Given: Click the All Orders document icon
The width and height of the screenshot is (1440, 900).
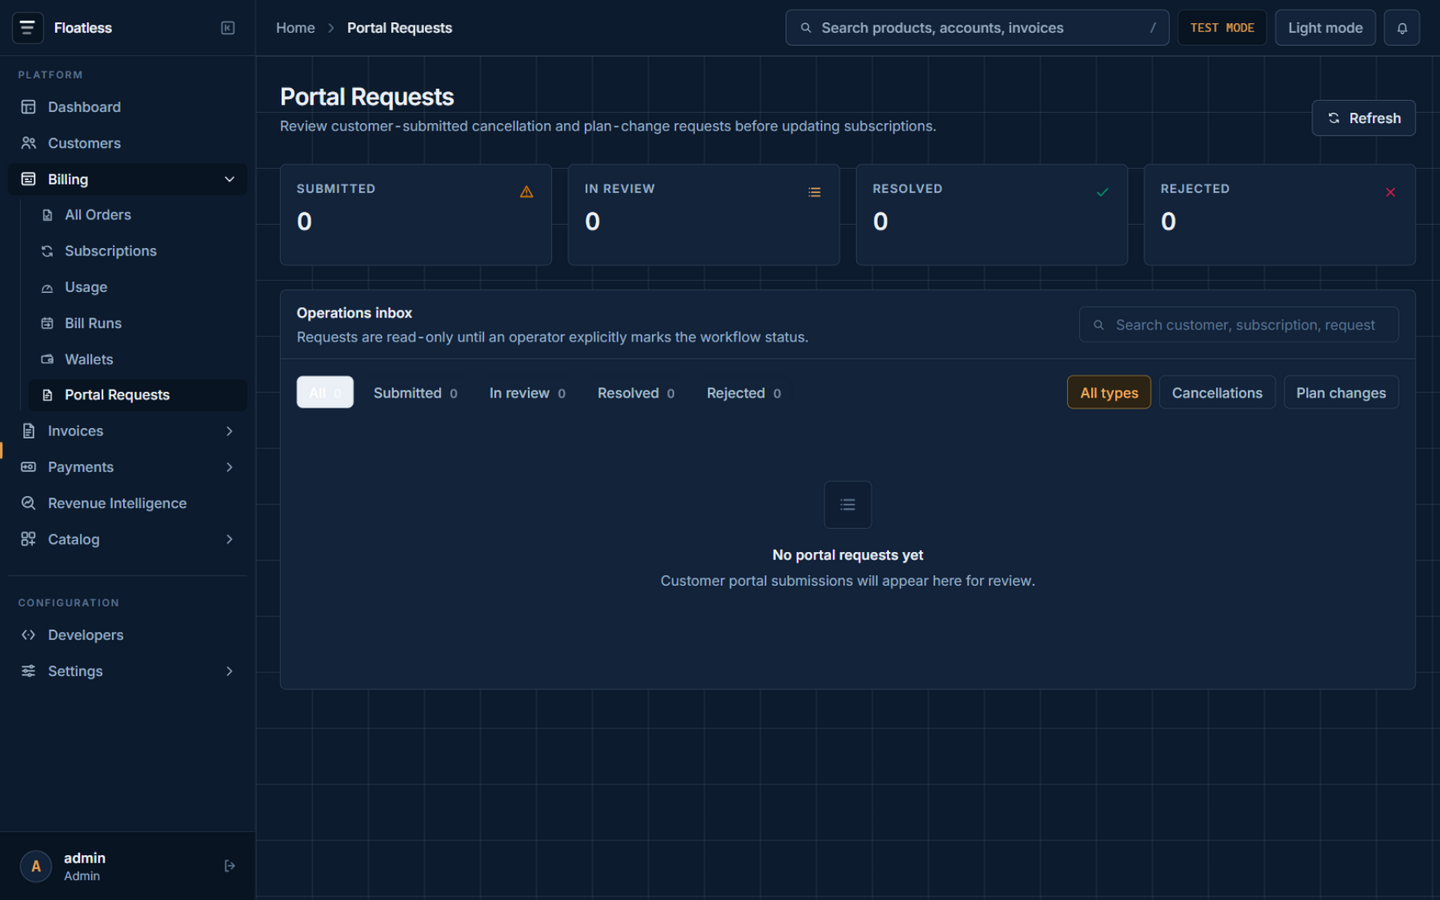Looking at the screenshot, I should (47, 215).
